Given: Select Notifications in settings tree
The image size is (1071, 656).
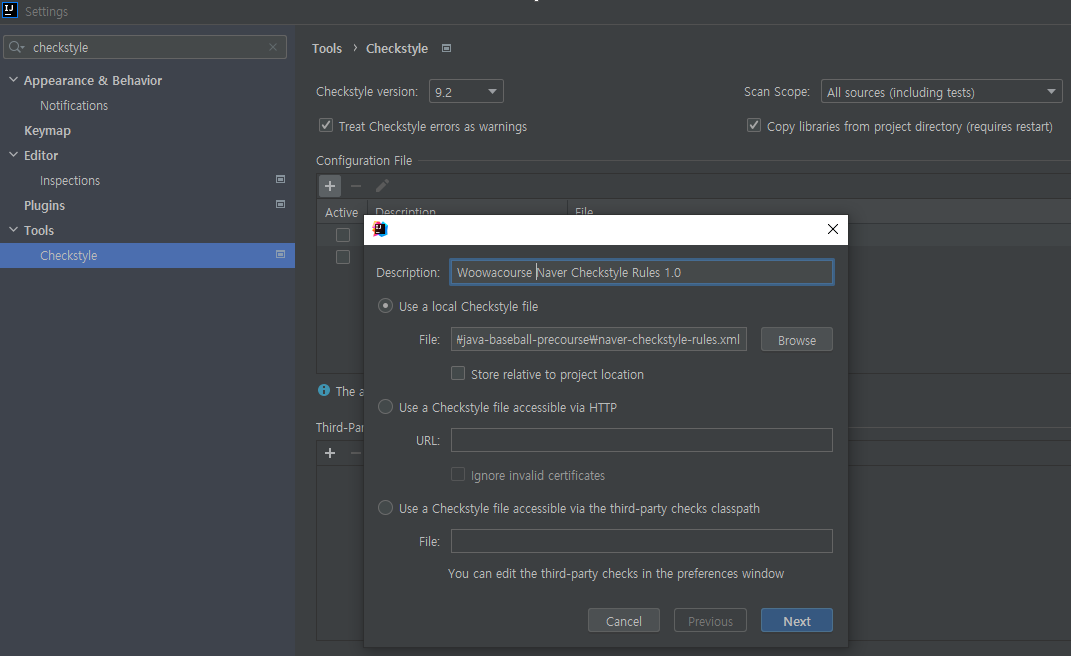Looking at the screenshot, I should click(74, 105).
